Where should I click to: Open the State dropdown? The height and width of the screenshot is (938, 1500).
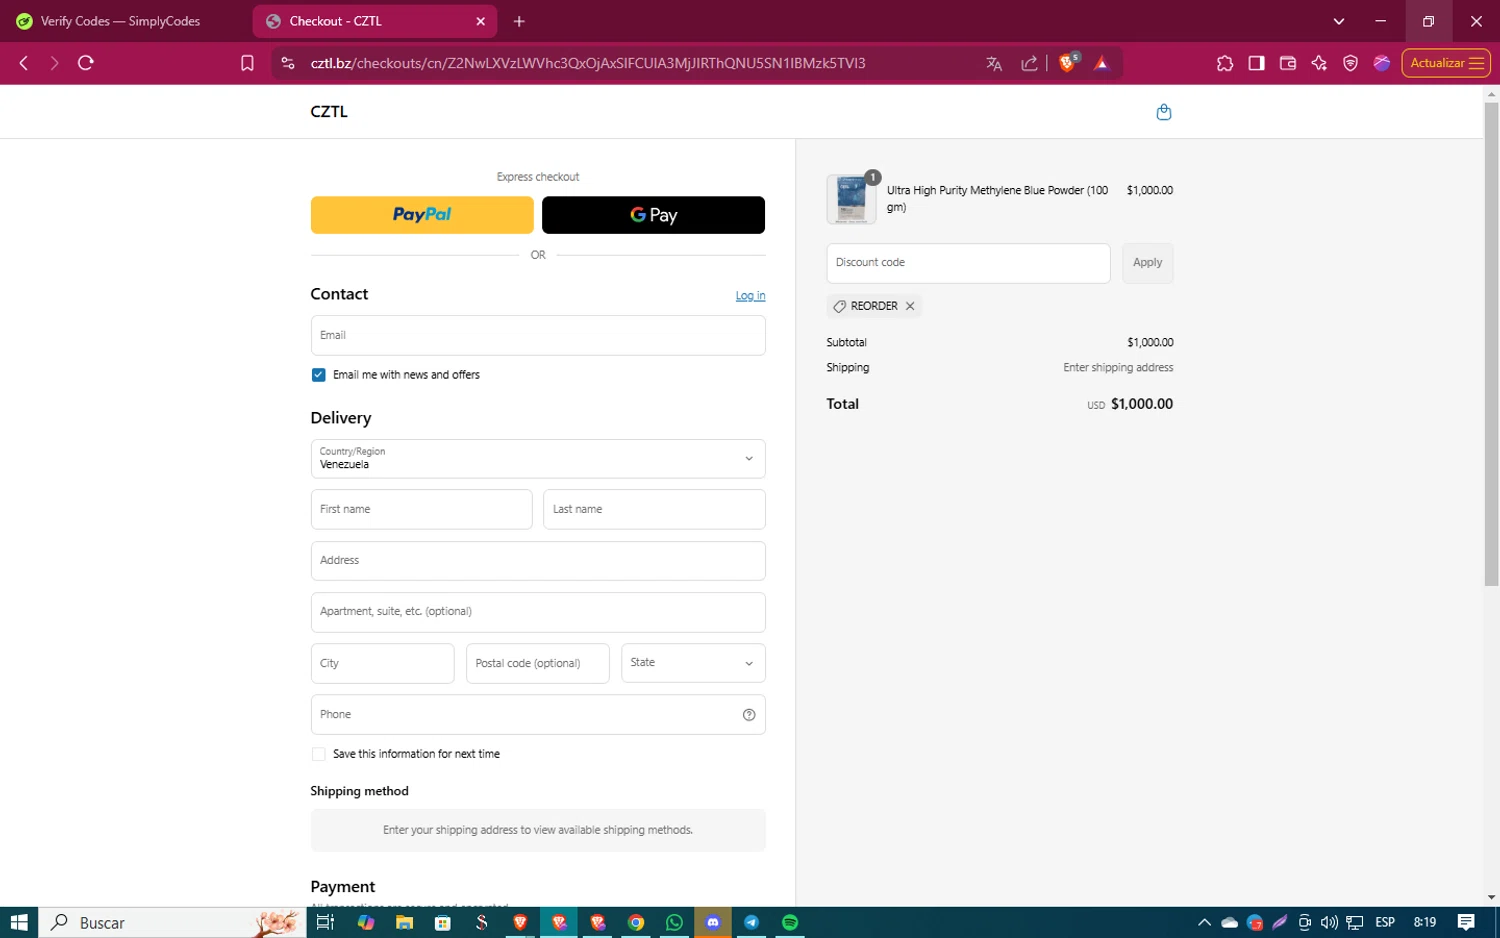pos(693,663)
